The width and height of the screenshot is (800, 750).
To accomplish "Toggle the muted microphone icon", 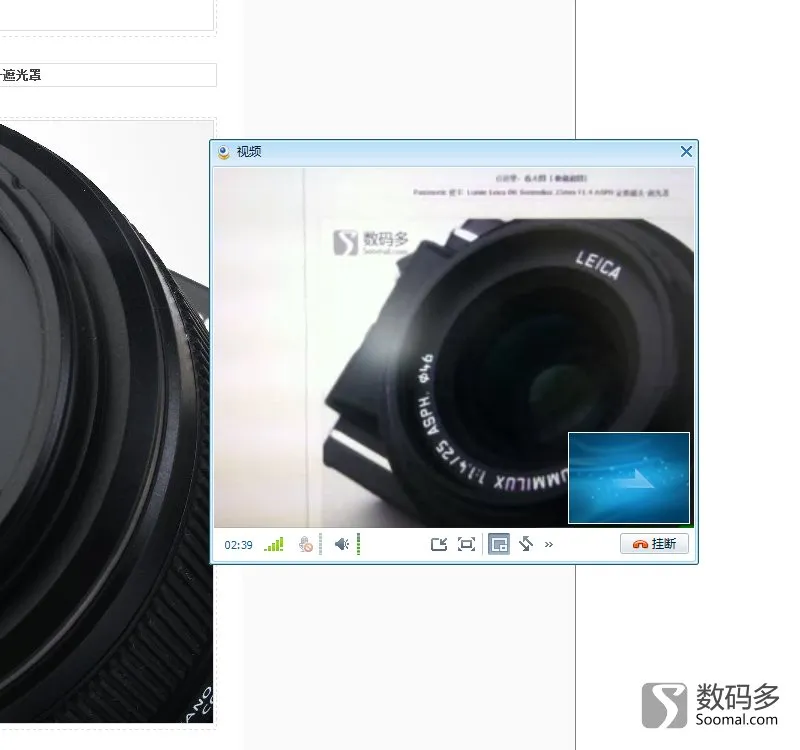I will click(x=306, y=544).
